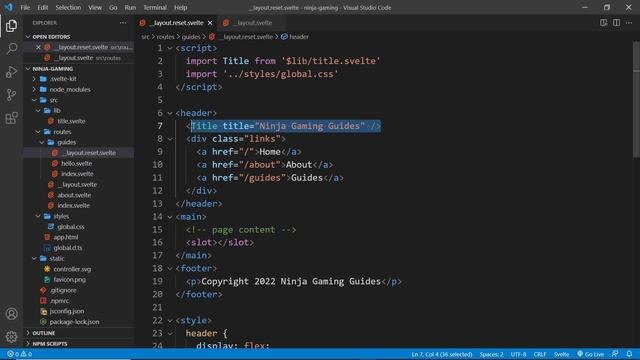The width and height of the screenshot is (640, 360).
Task: Change file encoding UTF-8
Action: (518, 354)
